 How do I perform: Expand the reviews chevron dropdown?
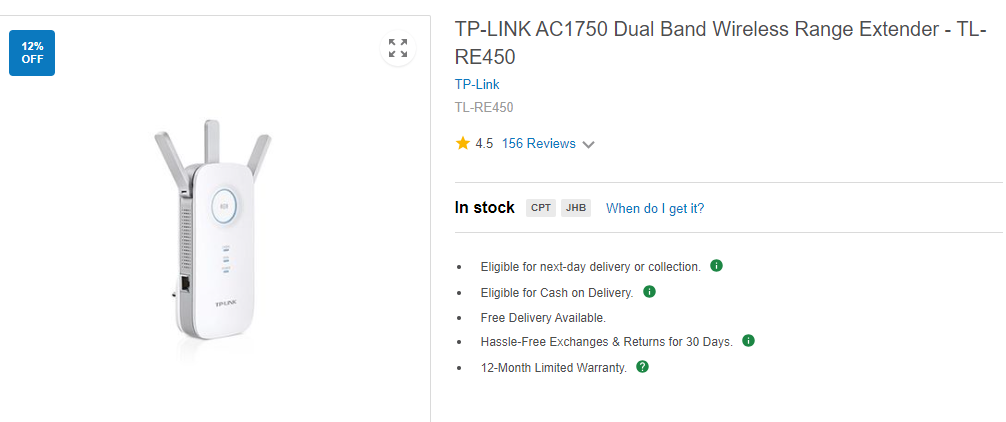(x=588, y=145)
